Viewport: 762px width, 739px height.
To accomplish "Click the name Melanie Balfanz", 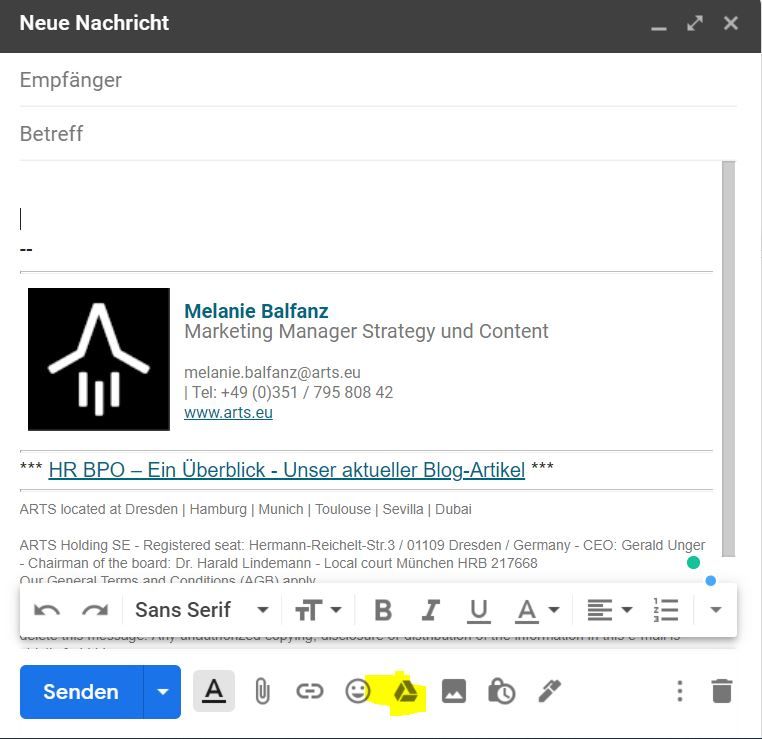I will (x=256, y=311).
